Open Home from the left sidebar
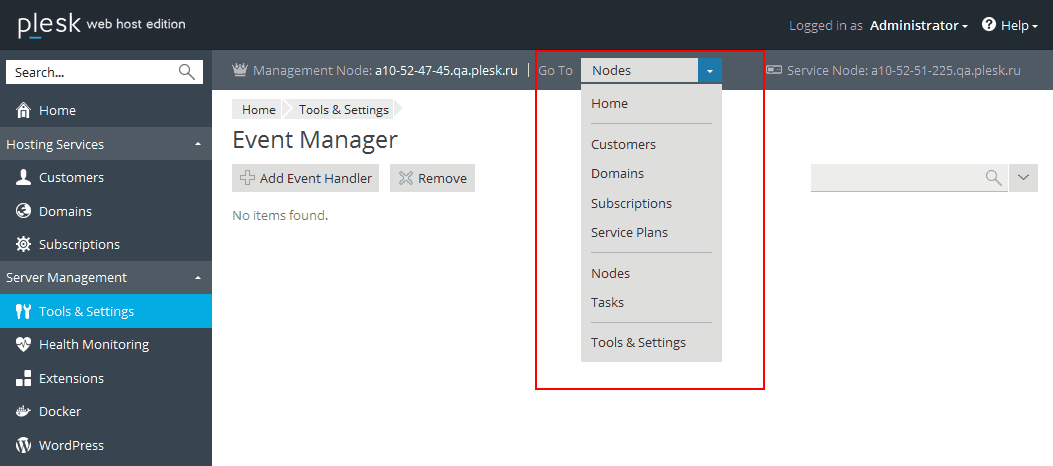 tap(57, 111)
